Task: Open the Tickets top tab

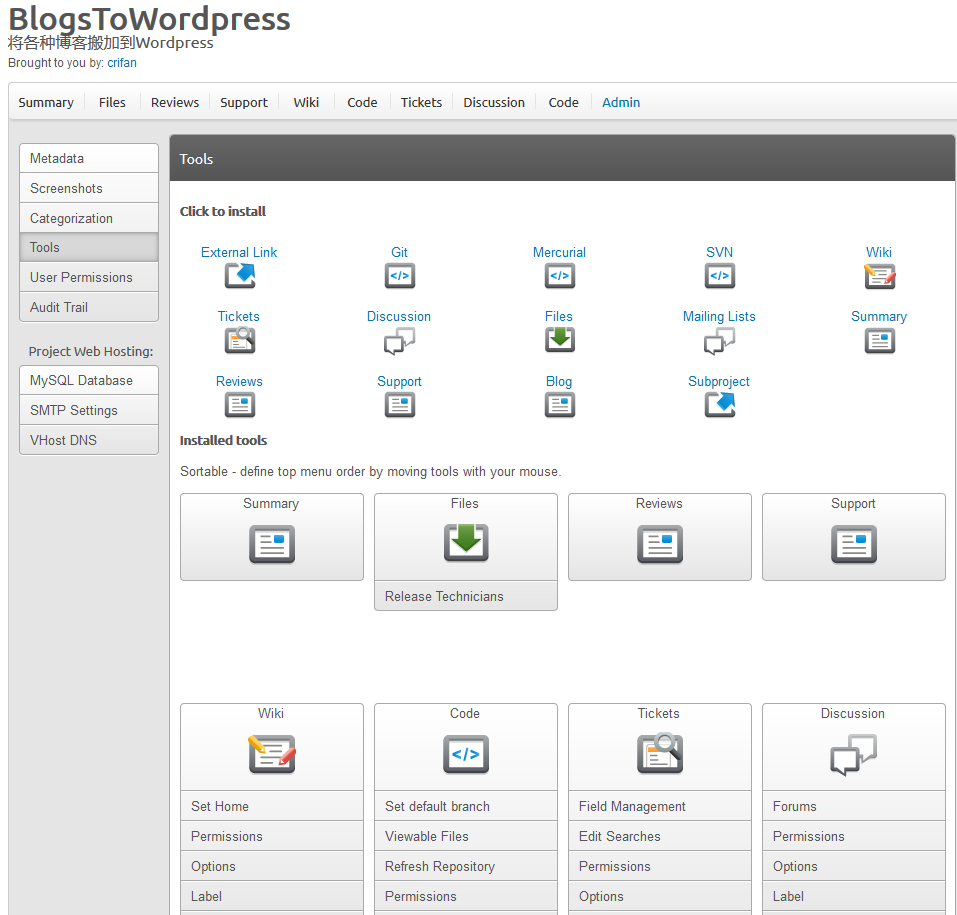Action: click(421, 103)
